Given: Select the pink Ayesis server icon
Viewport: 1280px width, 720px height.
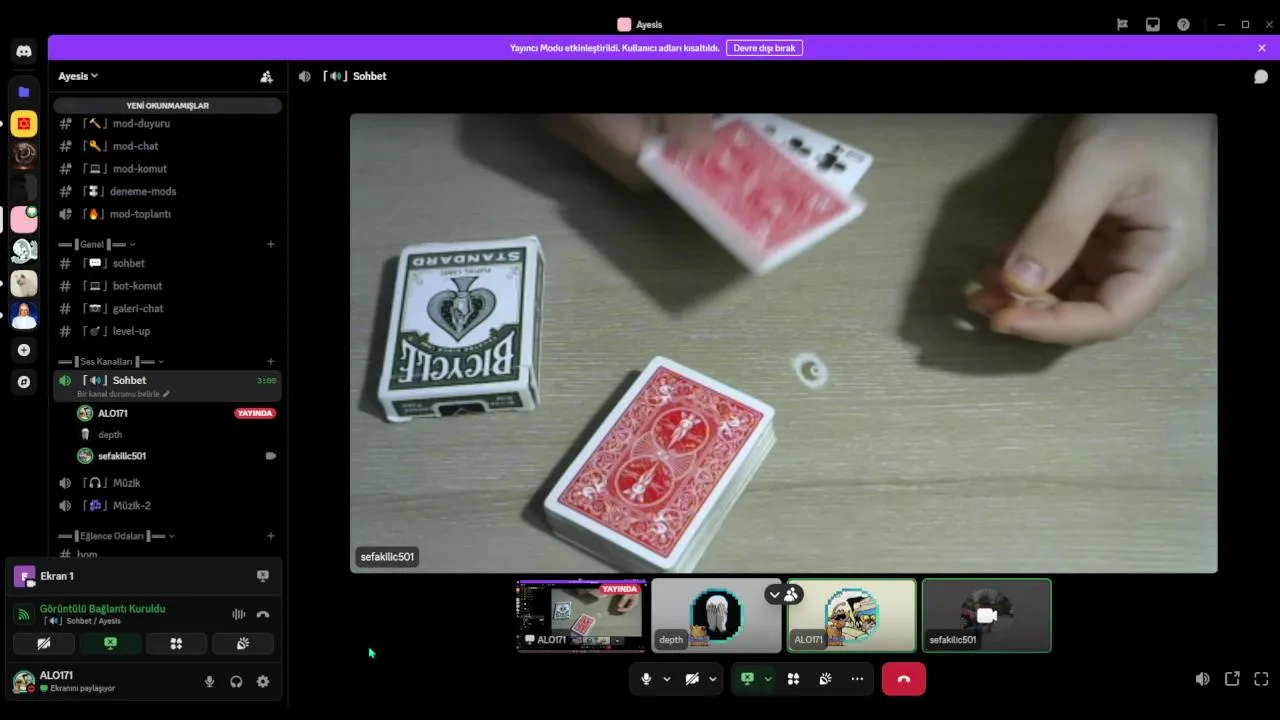Looking at the screenshot, I should (x=24, y=219).
